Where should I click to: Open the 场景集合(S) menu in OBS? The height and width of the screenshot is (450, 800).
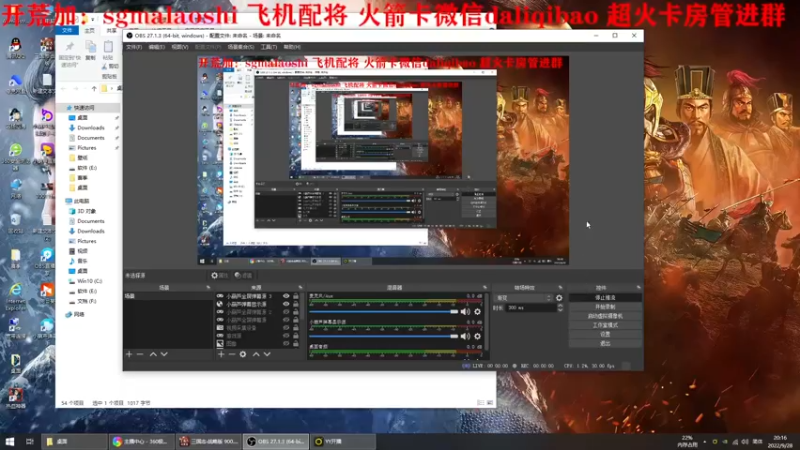pos(240,47)
